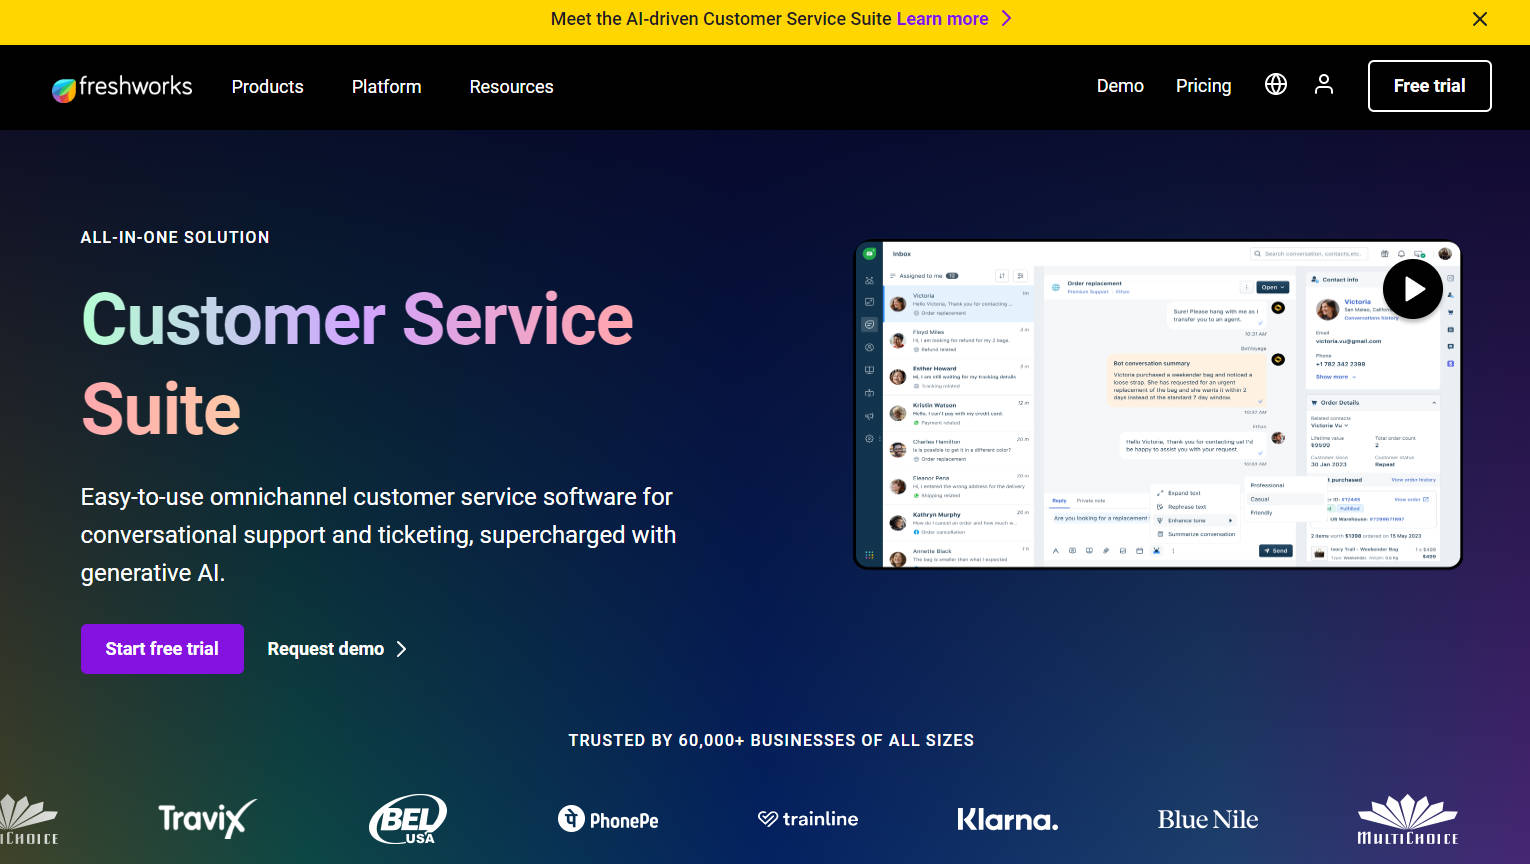Open the View order history link
This screenshot has width=1530, height=864.
click(x=1414, y=480)
